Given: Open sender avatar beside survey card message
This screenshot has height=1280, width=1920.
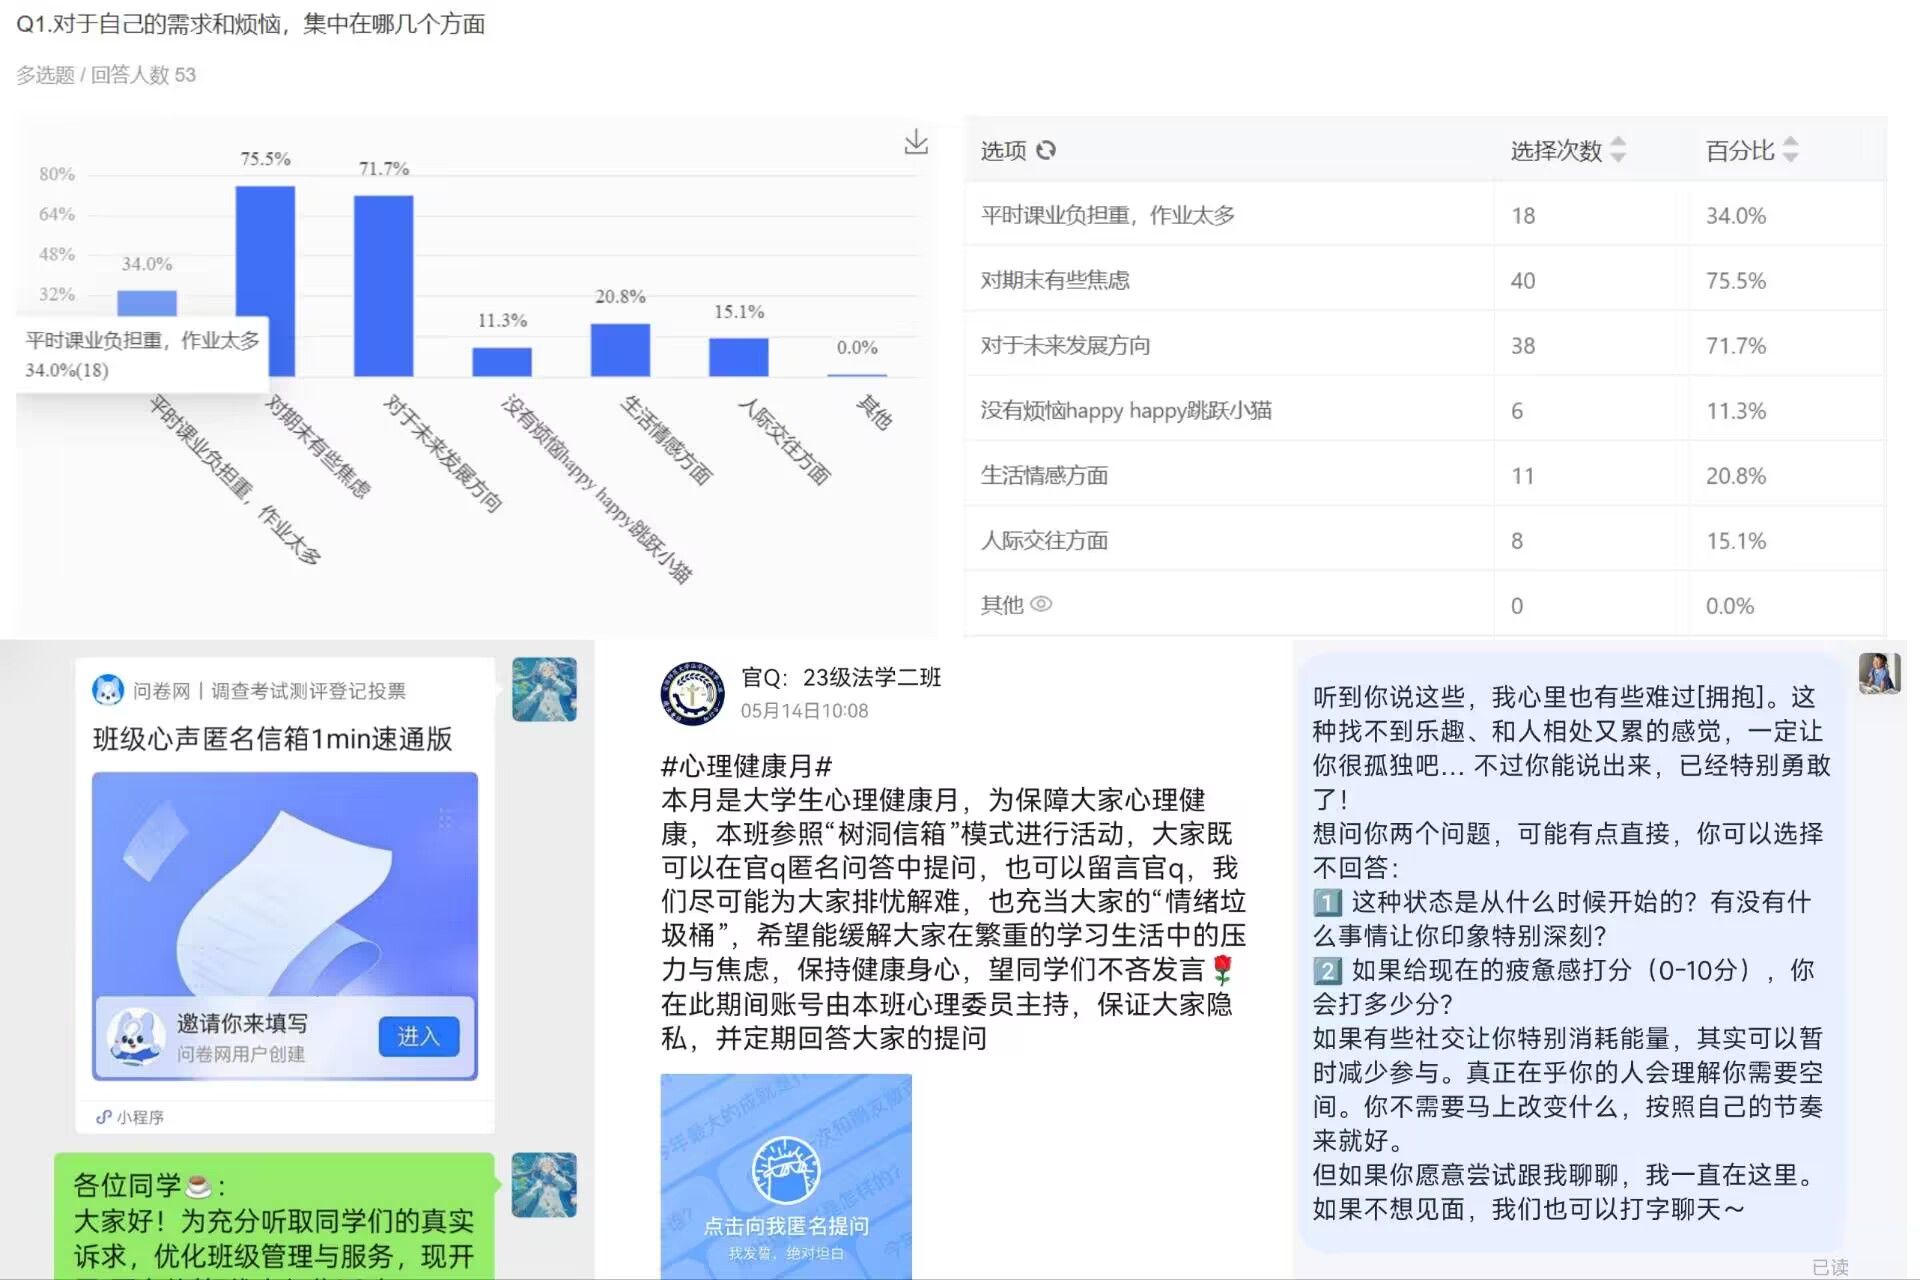Looking at the screenshot, I should pyautogui.click(x=544, y=689).
